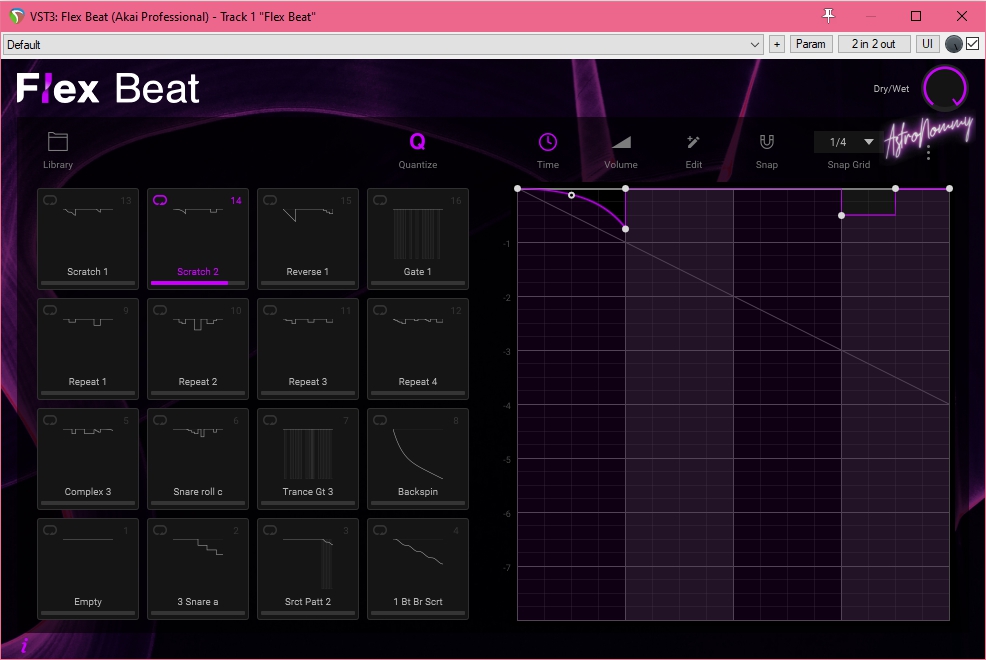The image size is (986, 660).
Task: Click the Dry/Wet knob
Action: (945, 89)
